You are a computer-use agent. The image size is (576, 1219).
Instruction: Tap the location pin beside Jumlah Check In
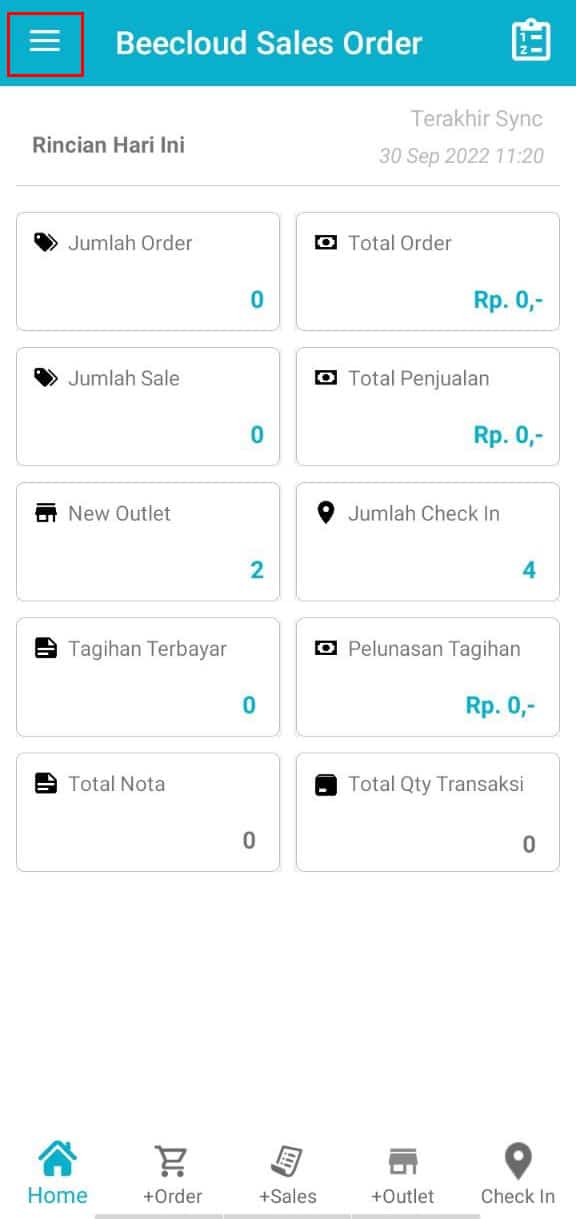click(325, 513)
